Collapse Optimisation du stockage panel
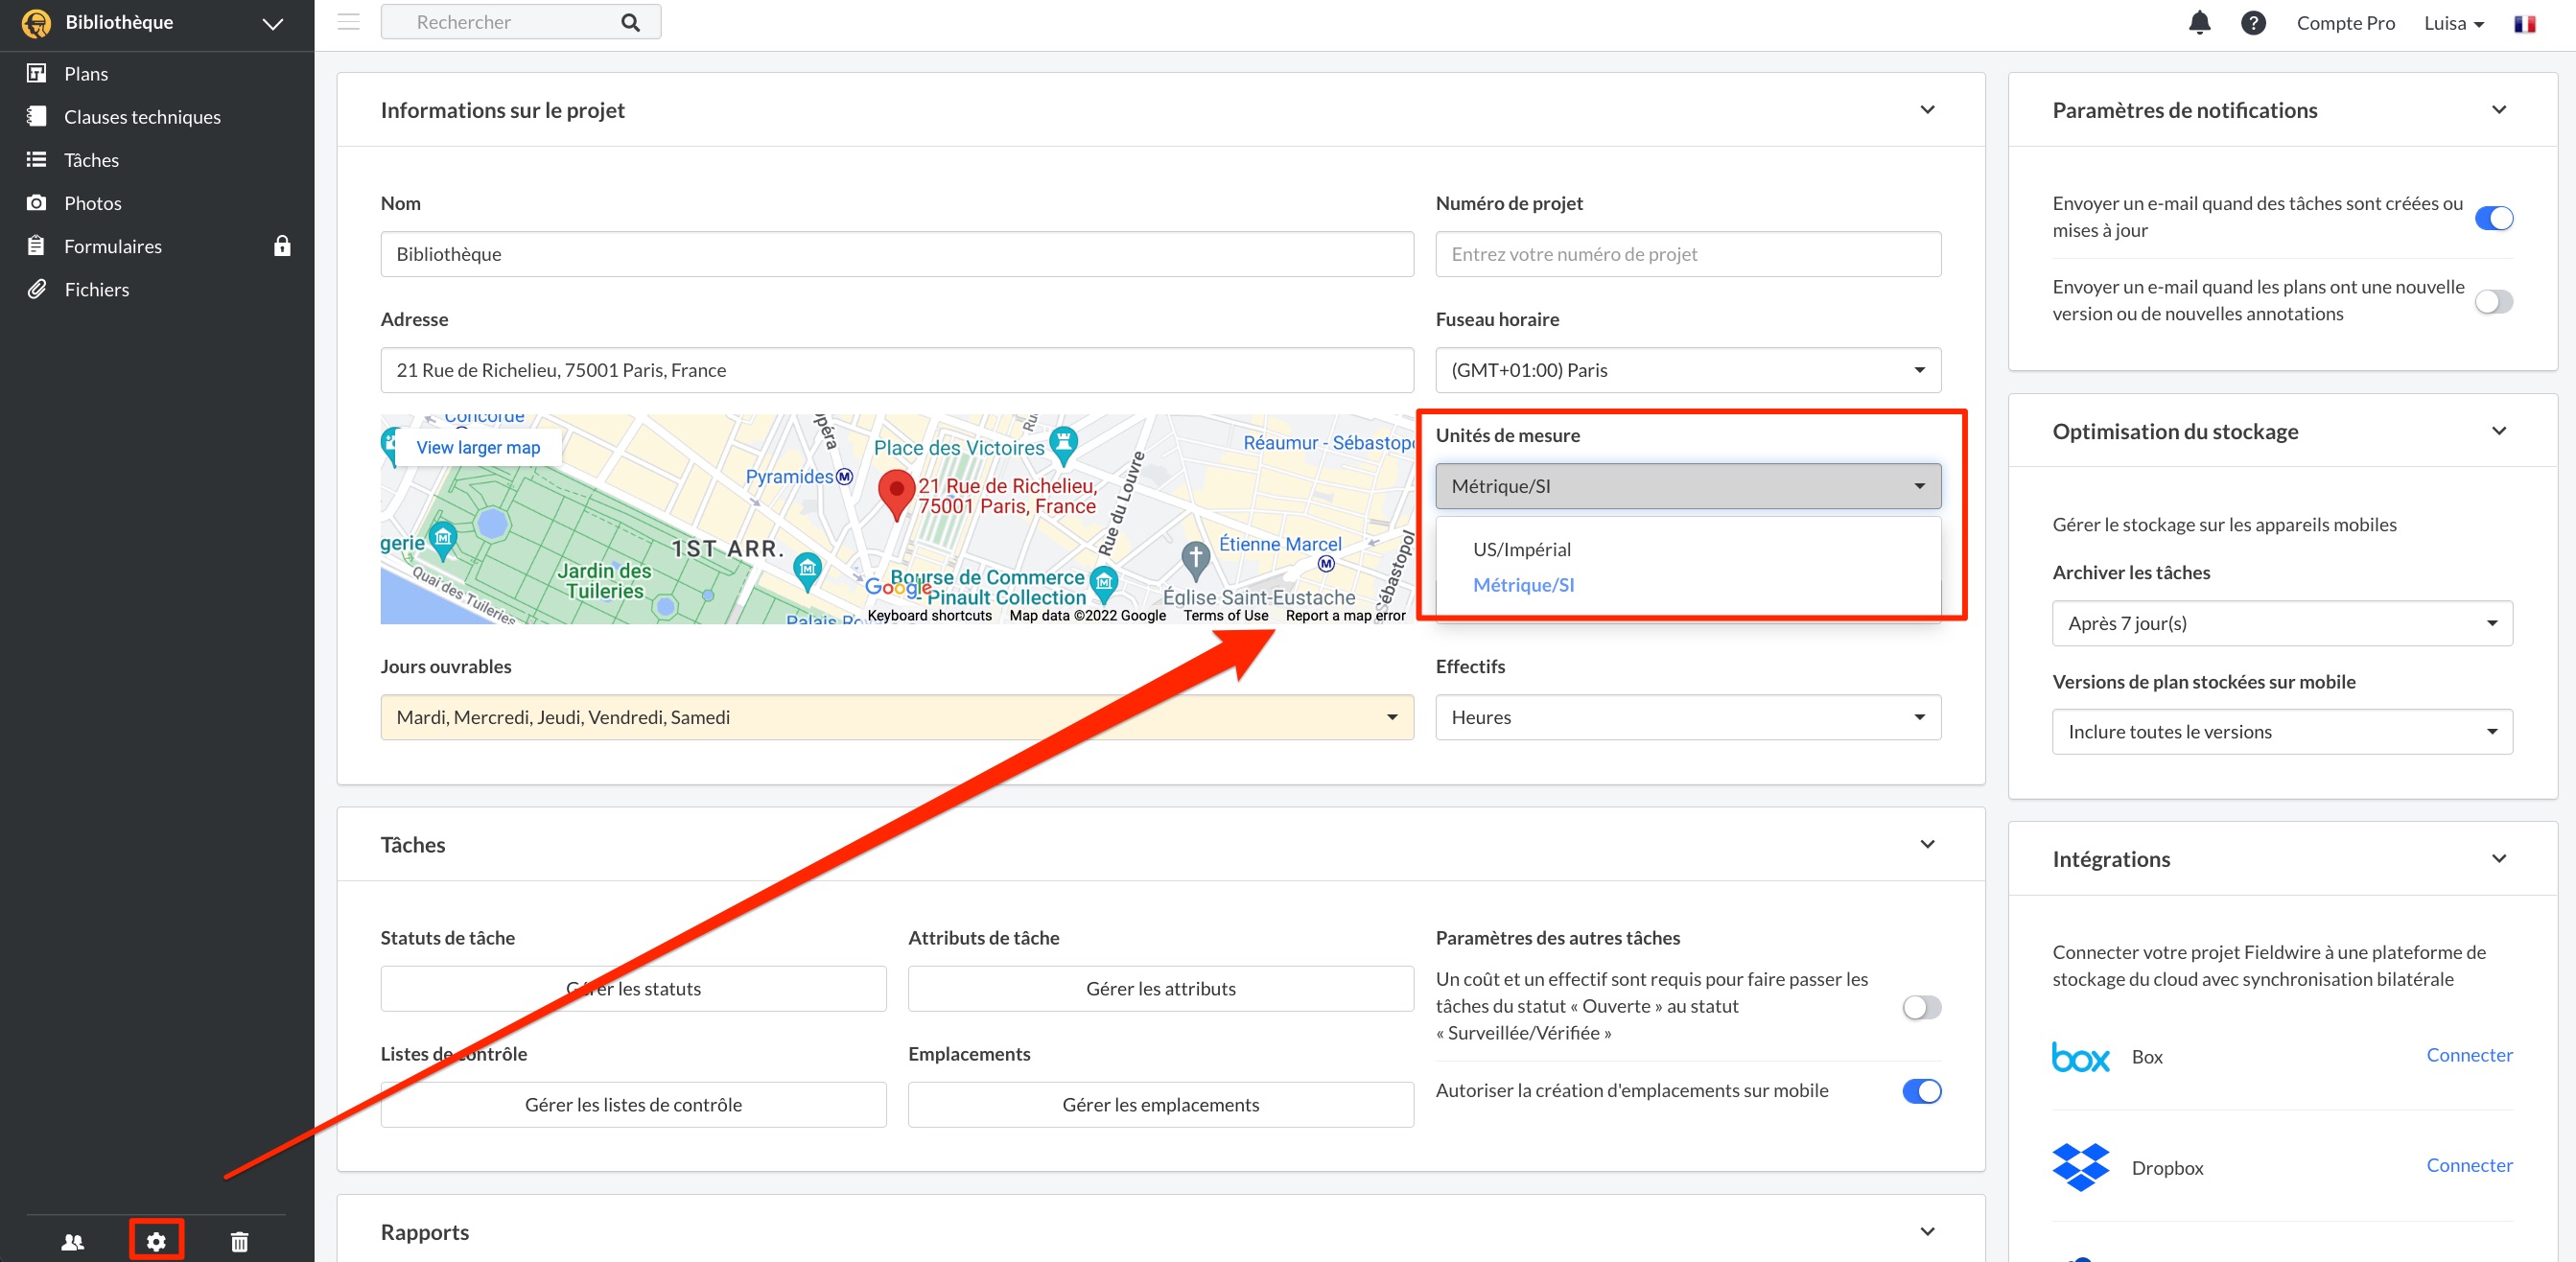 2498,430
